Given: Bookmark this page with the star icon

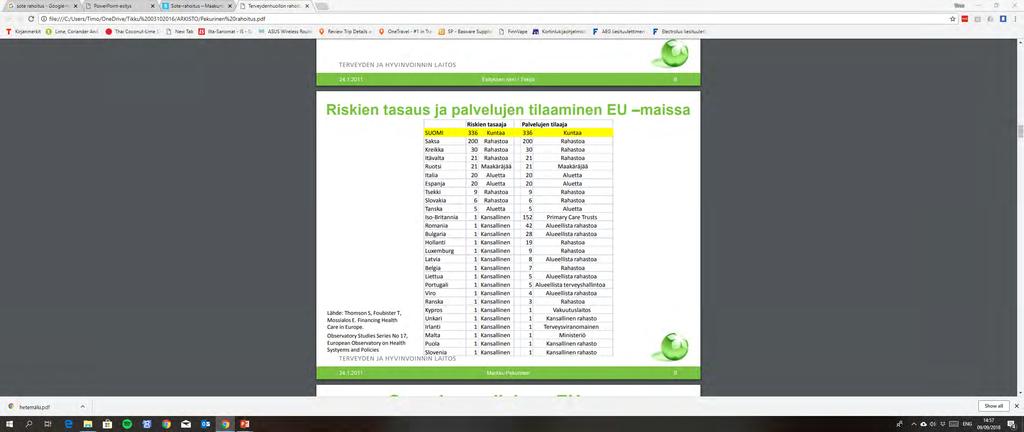Looking at the screenshot, I should pyautogui.click(x=953, y=19).
